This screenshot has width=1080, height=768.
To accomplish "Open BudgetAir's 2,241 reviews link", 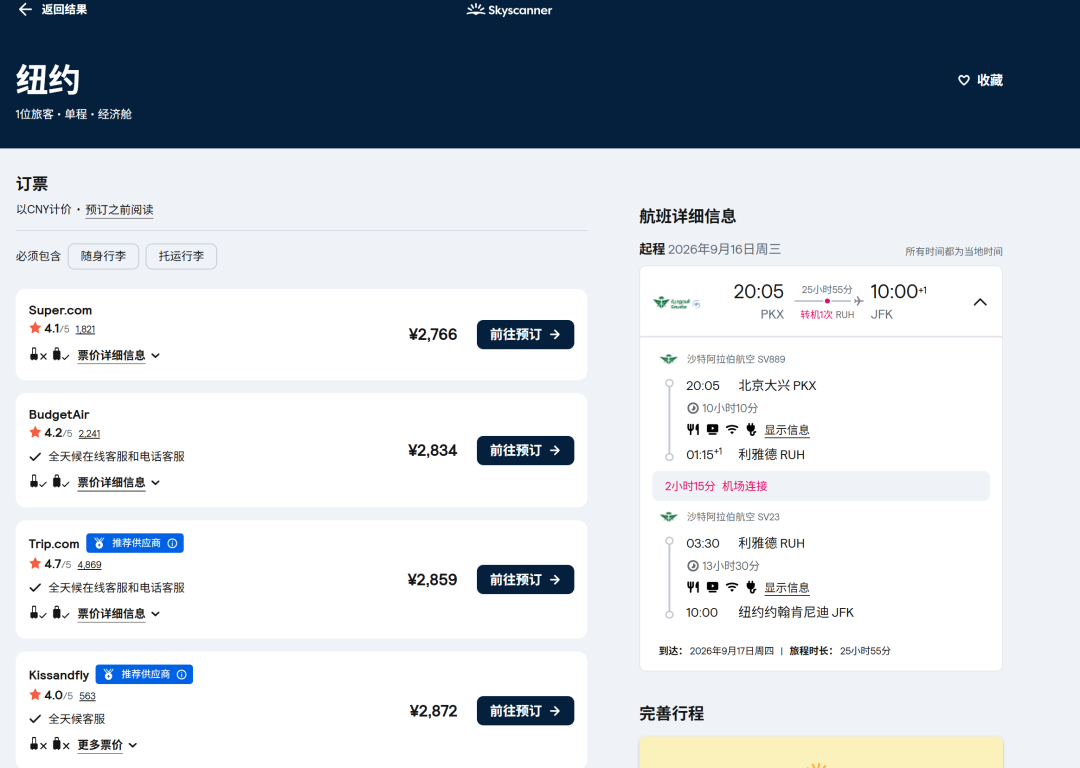I will click(90, 434).
